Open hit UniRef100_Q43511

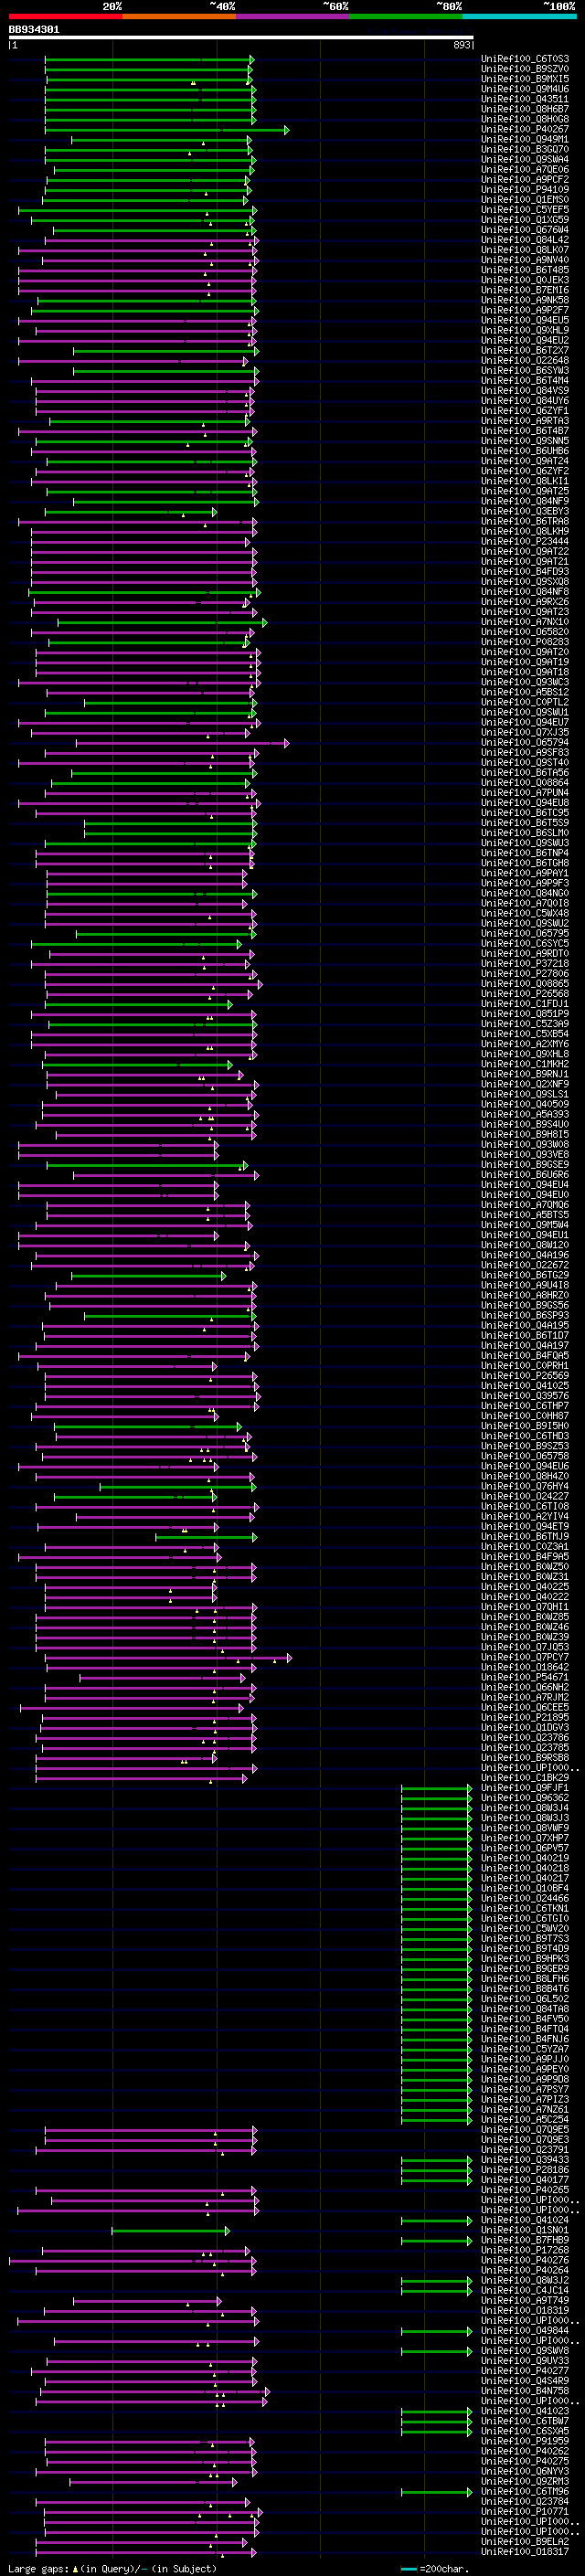coord(525,100)
